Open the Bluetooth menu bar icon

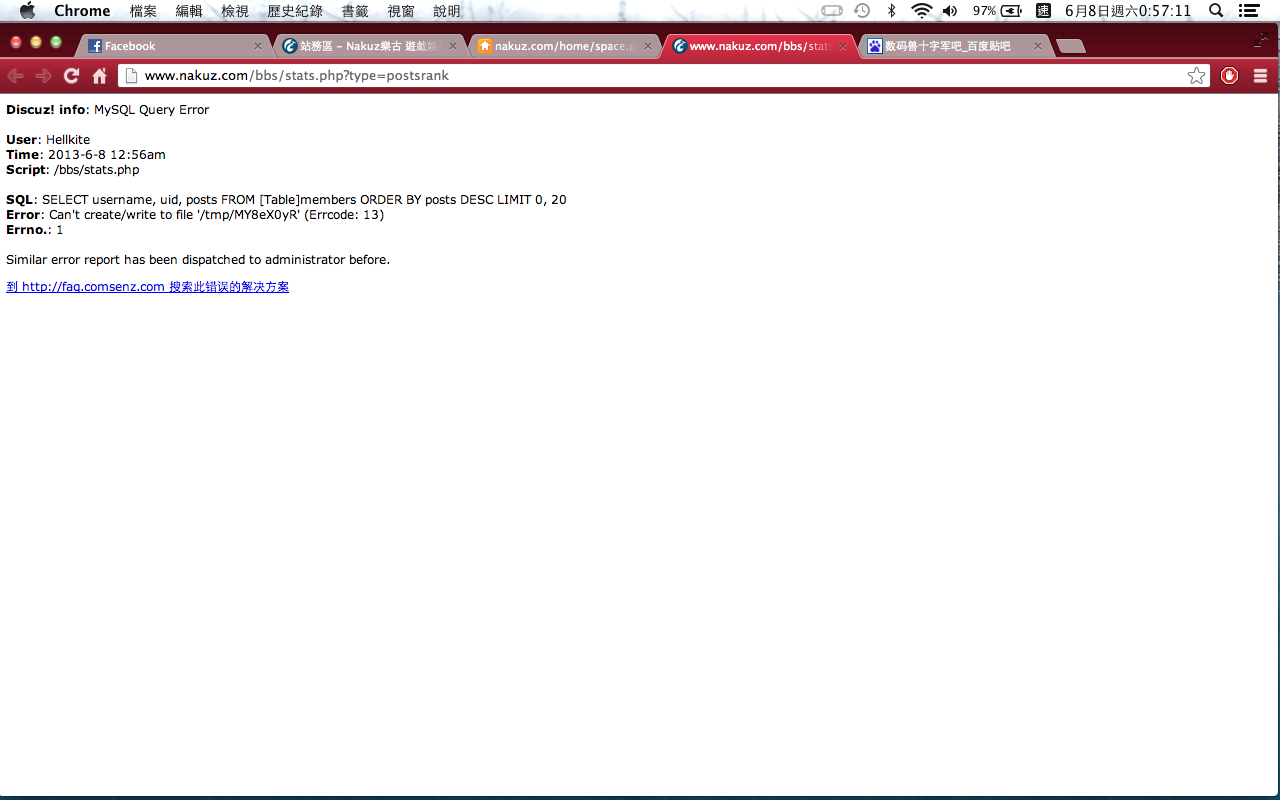(891, 11)
